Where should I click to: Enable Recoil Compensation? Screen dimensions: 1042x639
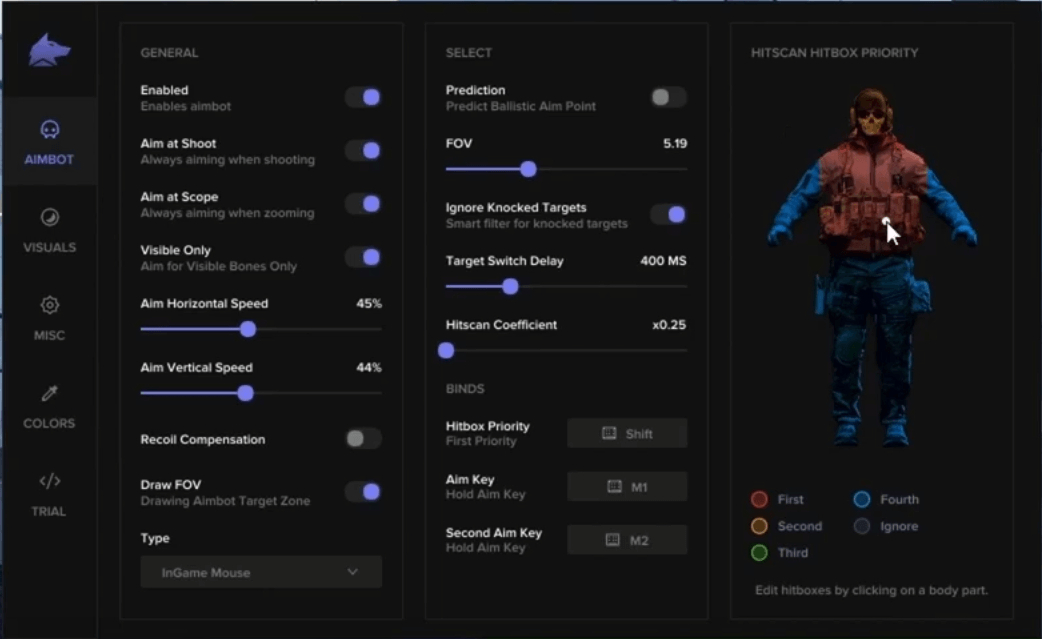(x=363, y=439)
